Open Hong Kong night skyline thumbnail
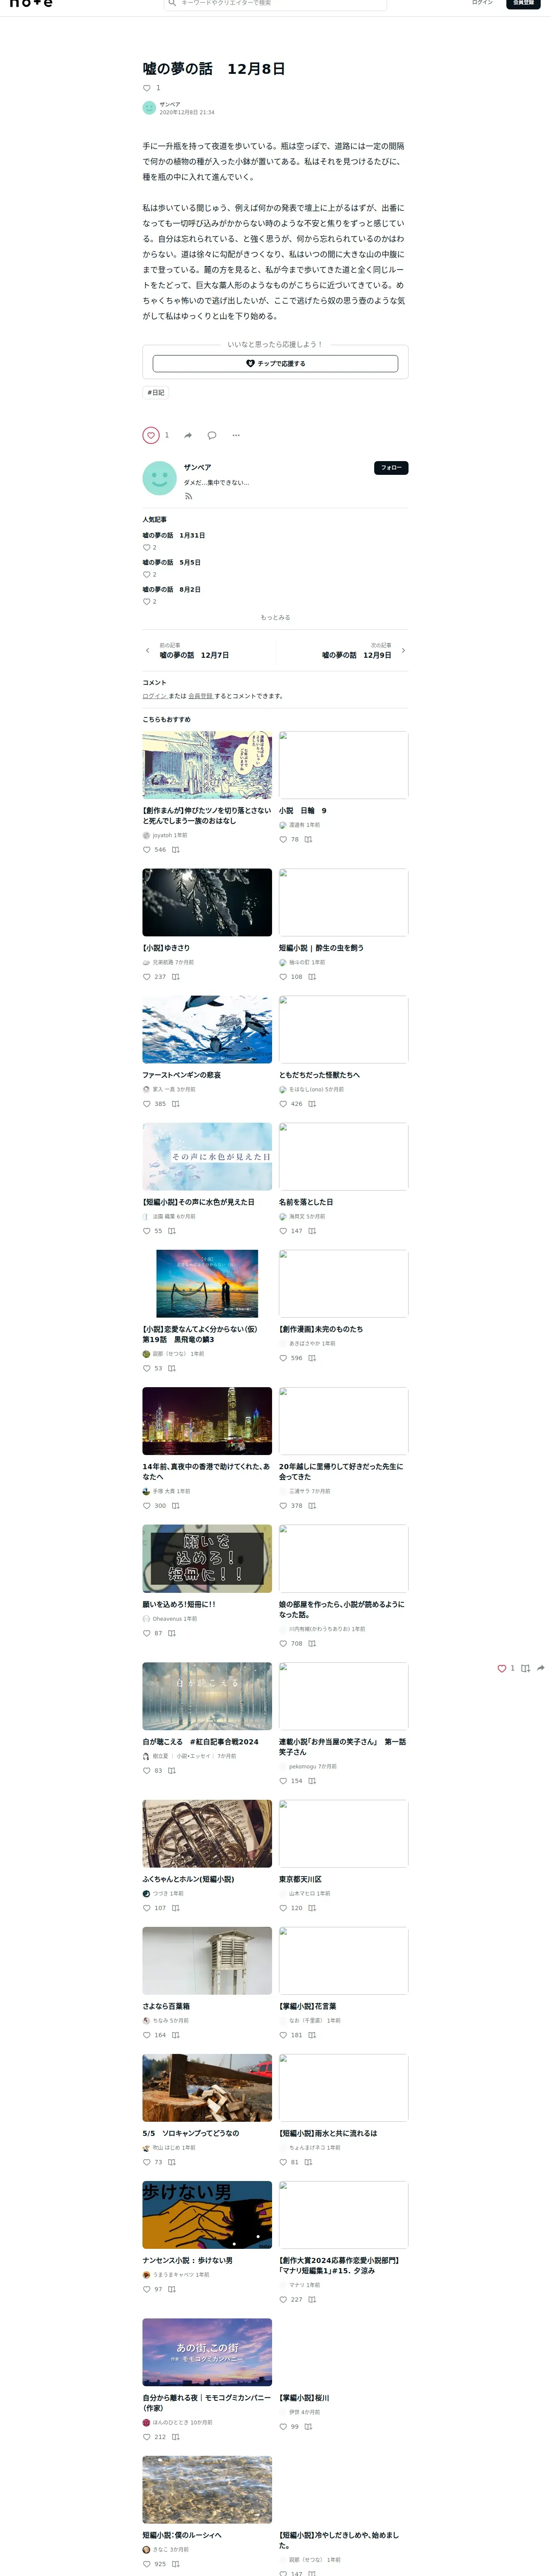Image resolution: width=551 pixels, height=2576 pixels. tap(207, 1421)
